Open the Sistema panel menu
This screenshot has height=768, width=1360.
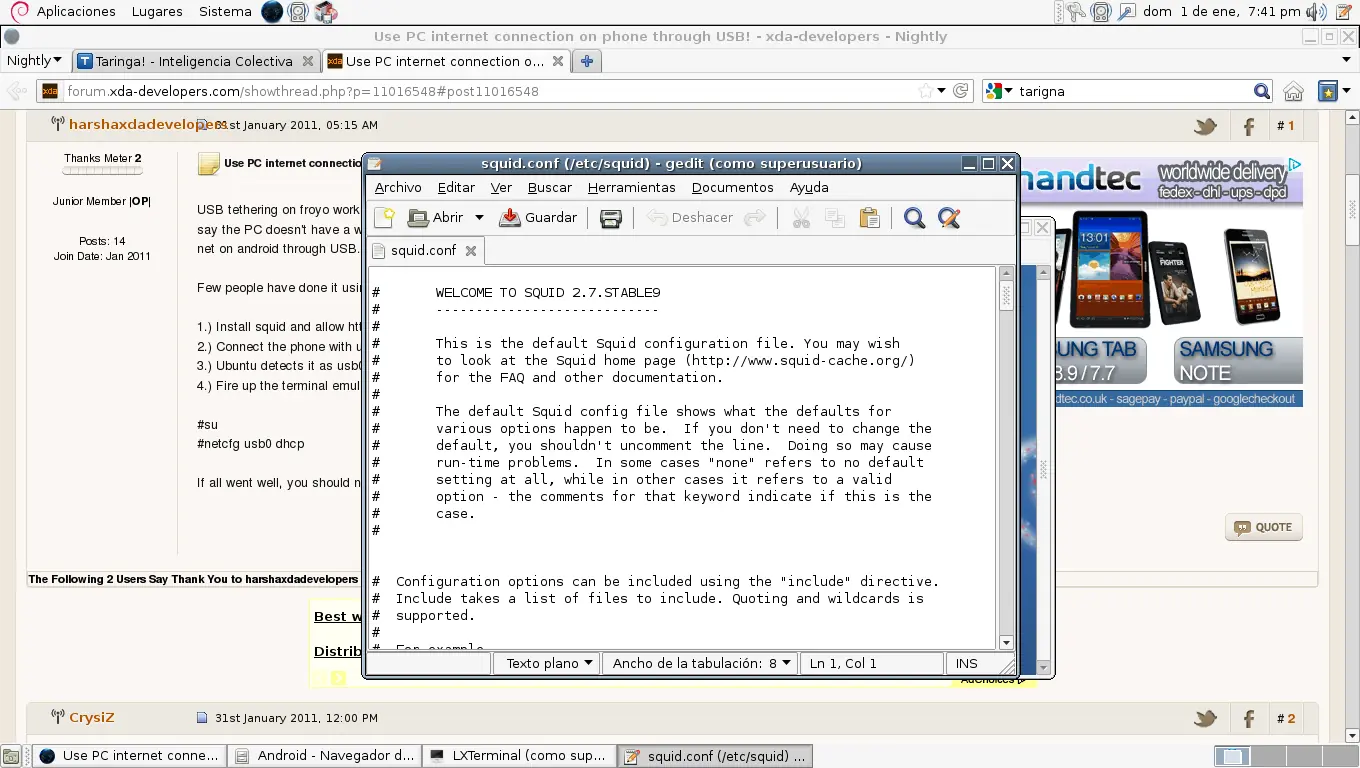coord(225,12)
